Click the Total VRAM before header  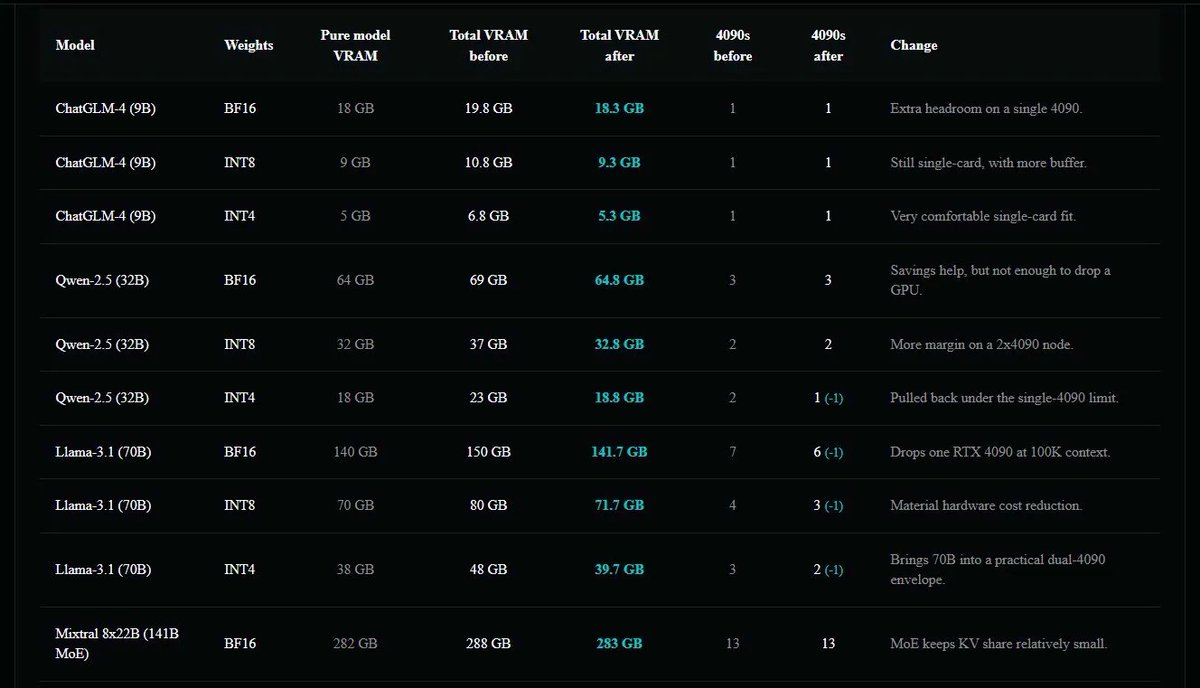click(x=488, y=45)
